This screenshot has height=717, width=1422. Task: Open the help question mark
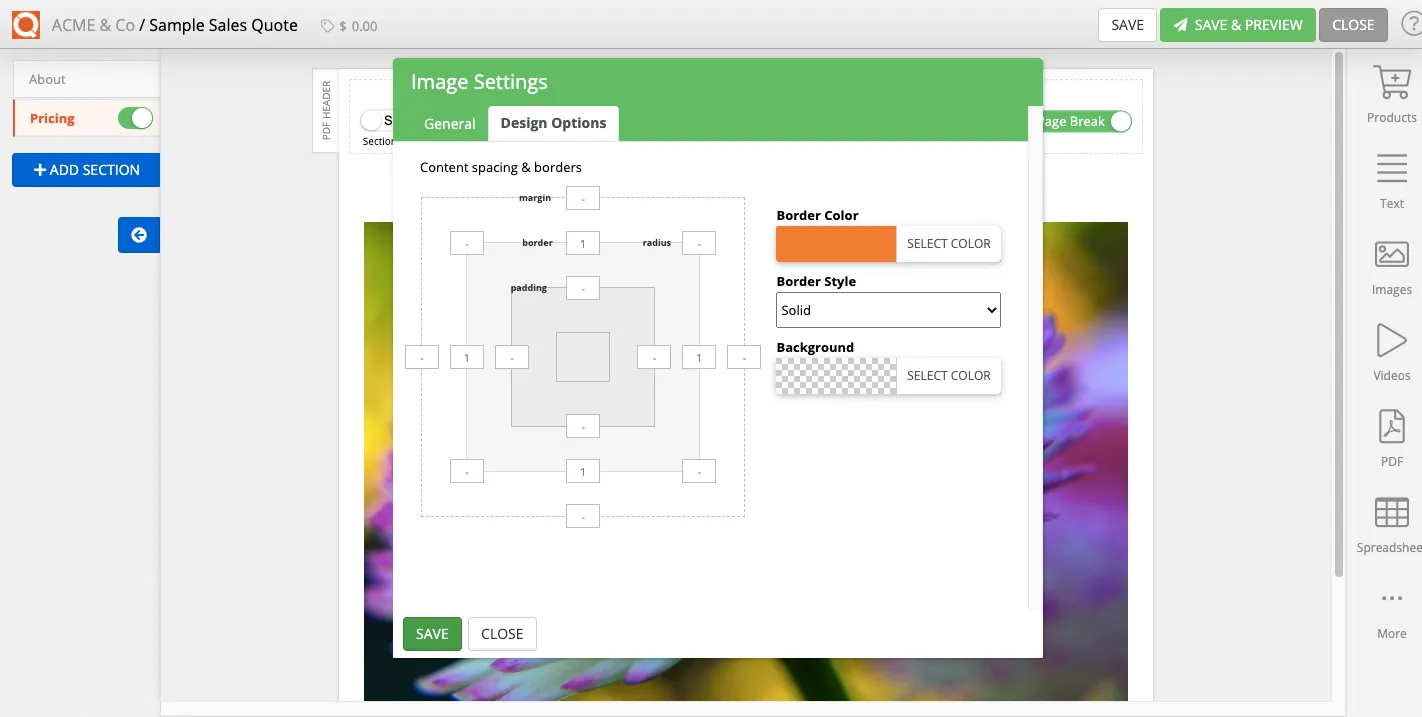coord(1413,25)
